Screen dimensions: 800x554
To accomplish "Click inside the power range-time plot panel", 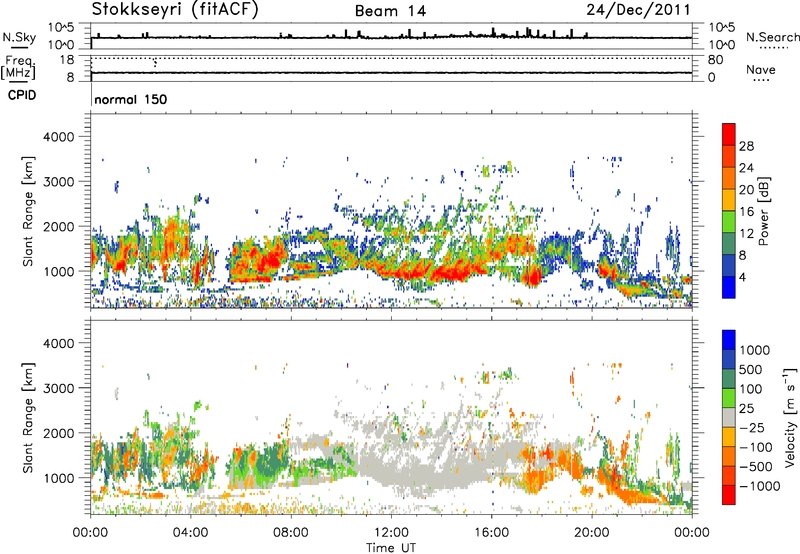I will (391, 211).
